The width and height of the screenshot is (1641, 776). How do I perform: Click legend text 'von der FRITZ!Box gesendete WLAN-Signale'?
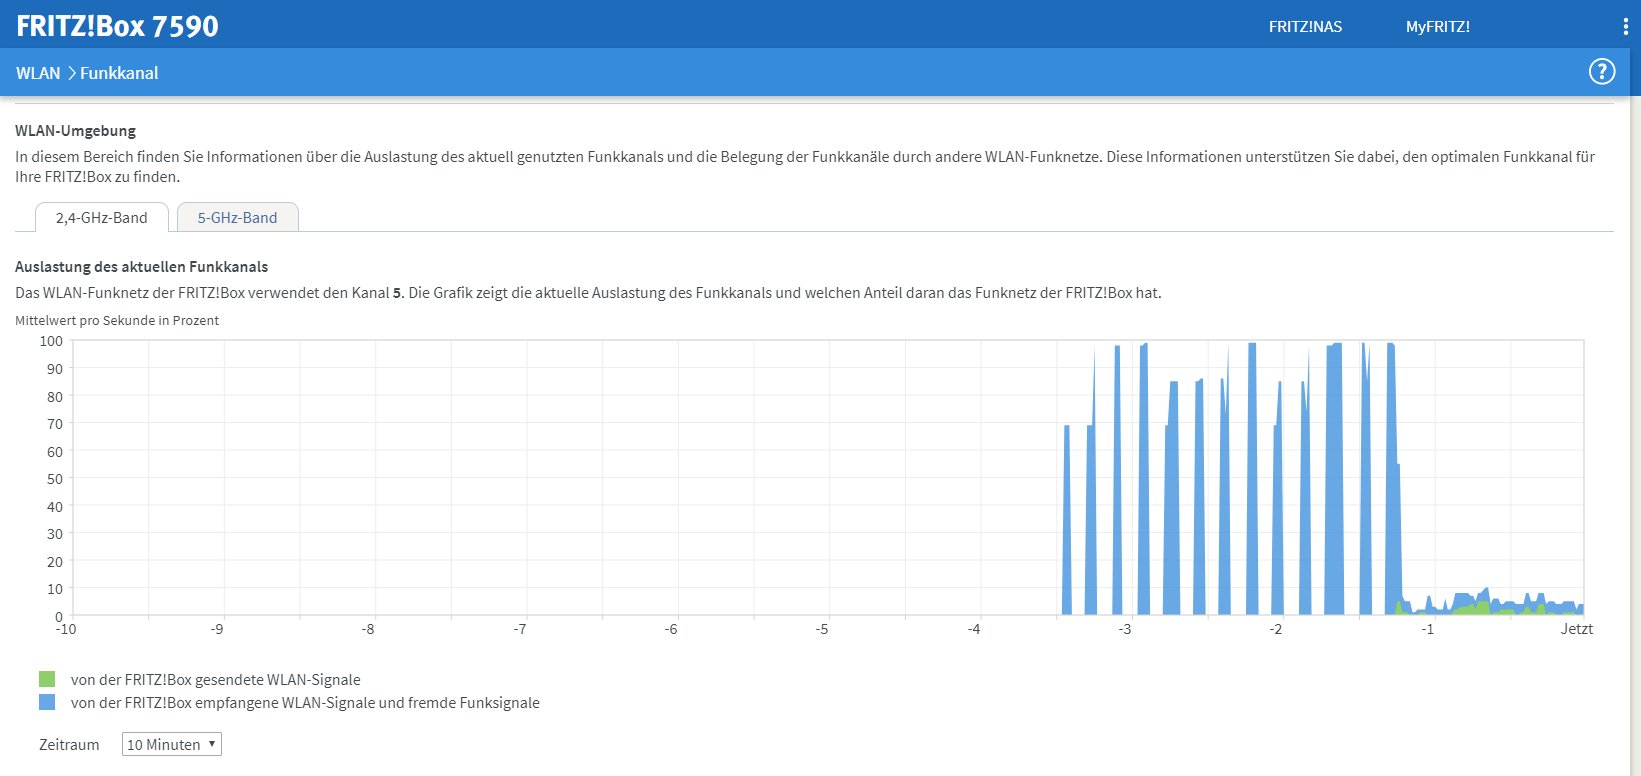coord(215,679)
